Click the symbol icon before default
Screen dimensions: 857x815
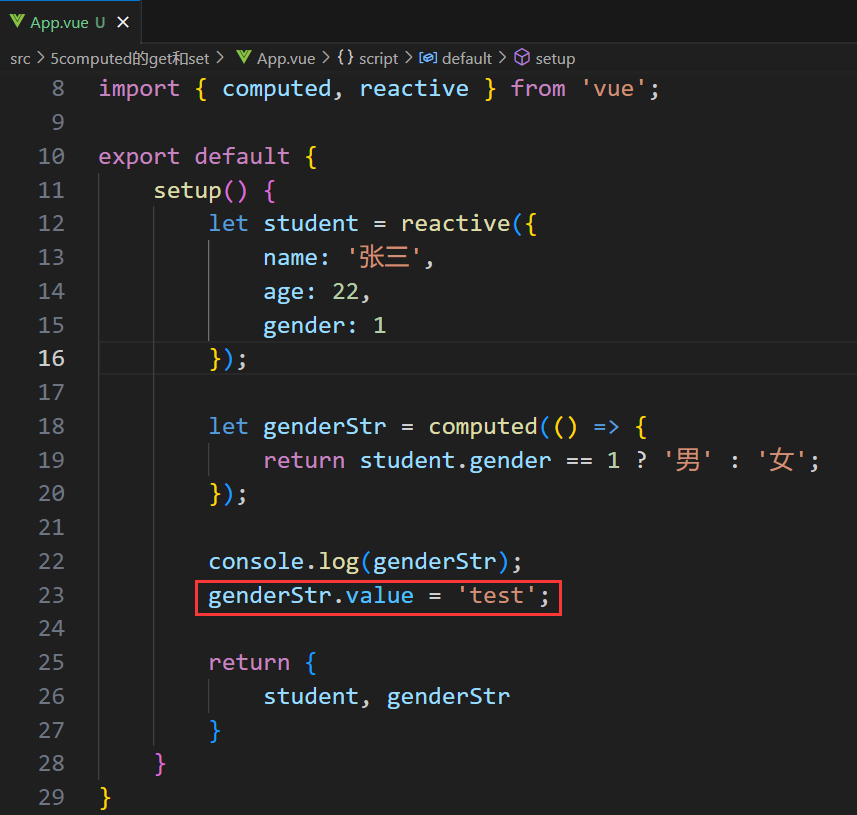(428, 57)
